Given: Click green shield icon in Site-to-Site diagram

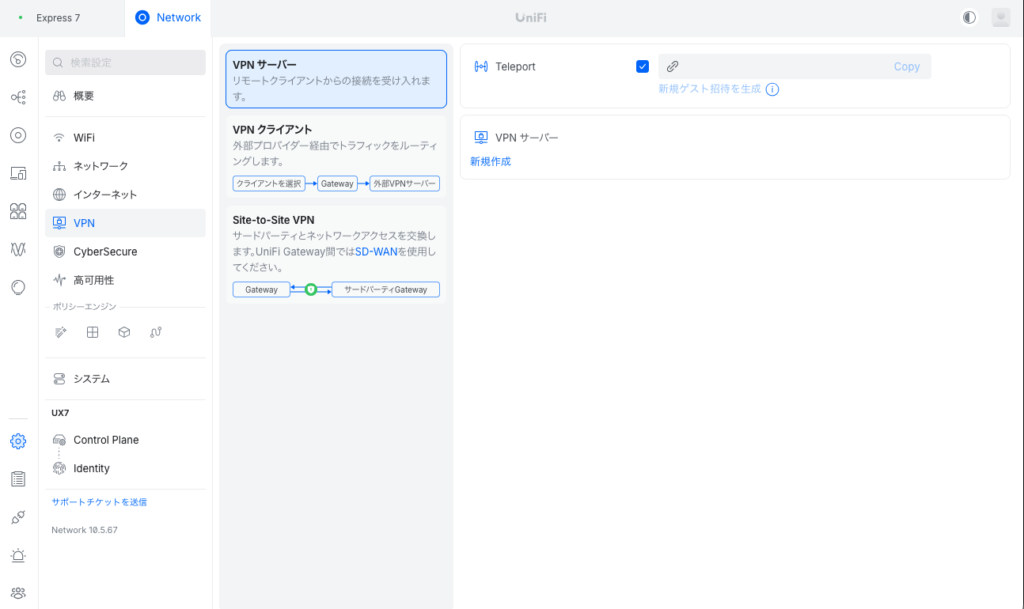Looking at the screenshot, I should [x=311, y=289].
